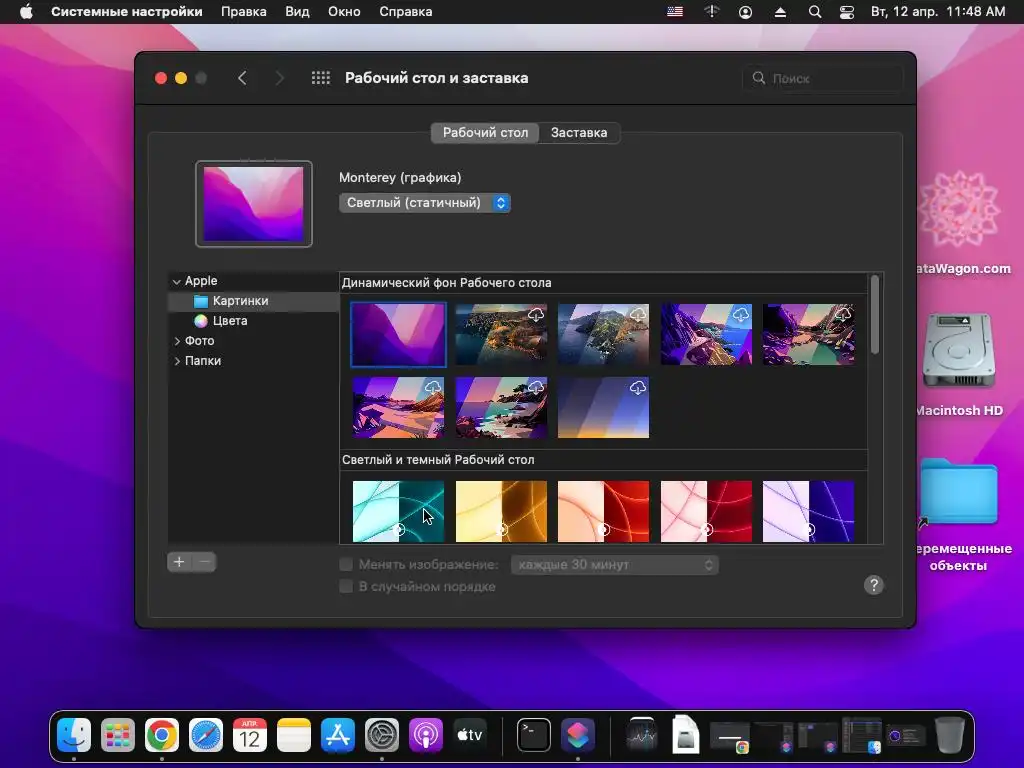Click the date and time clock
Viewport: 1024px width, 768px height.
click(938, 12)
